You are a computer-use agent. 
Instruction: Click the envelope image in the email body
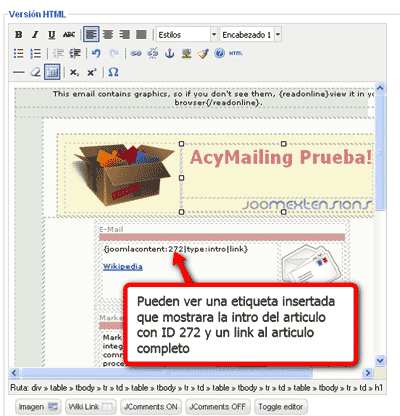pos(311,264)
